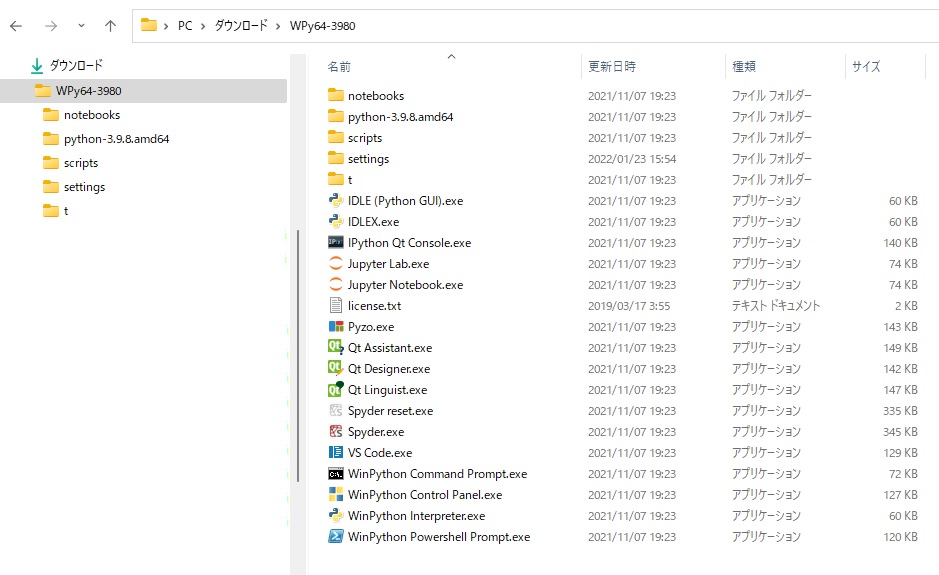This screenshot has height=575, width=939.
Task: Click the ダウンロード download arrow icon
Action: click(x=37, y=65)
